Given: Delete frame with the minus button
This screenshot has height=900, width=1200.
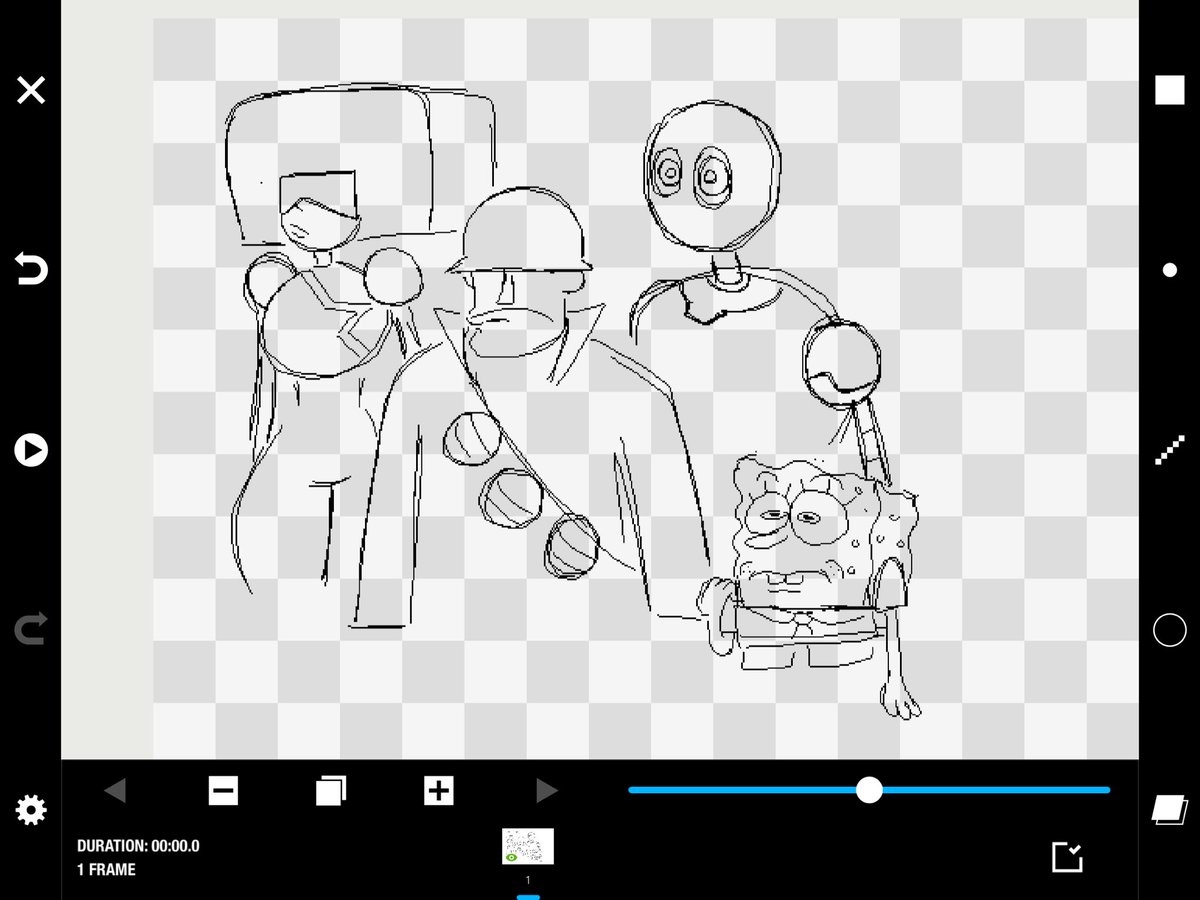Looking at the screenshot, I should click(x=223, y=791).
